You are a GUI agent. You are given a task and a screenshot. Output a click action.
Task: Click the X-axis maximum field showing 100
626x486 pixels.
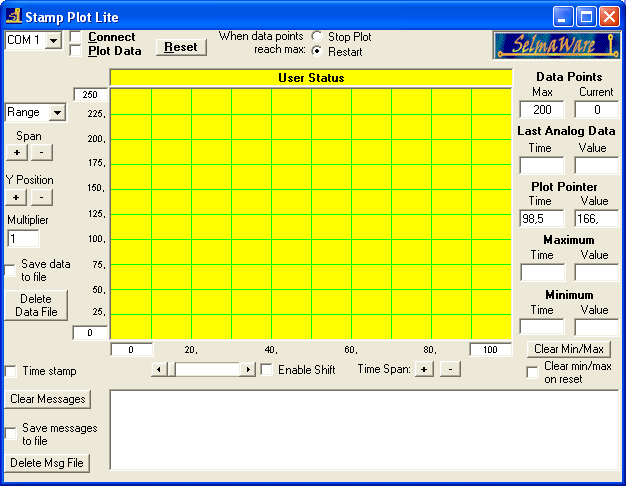point(491,350)
